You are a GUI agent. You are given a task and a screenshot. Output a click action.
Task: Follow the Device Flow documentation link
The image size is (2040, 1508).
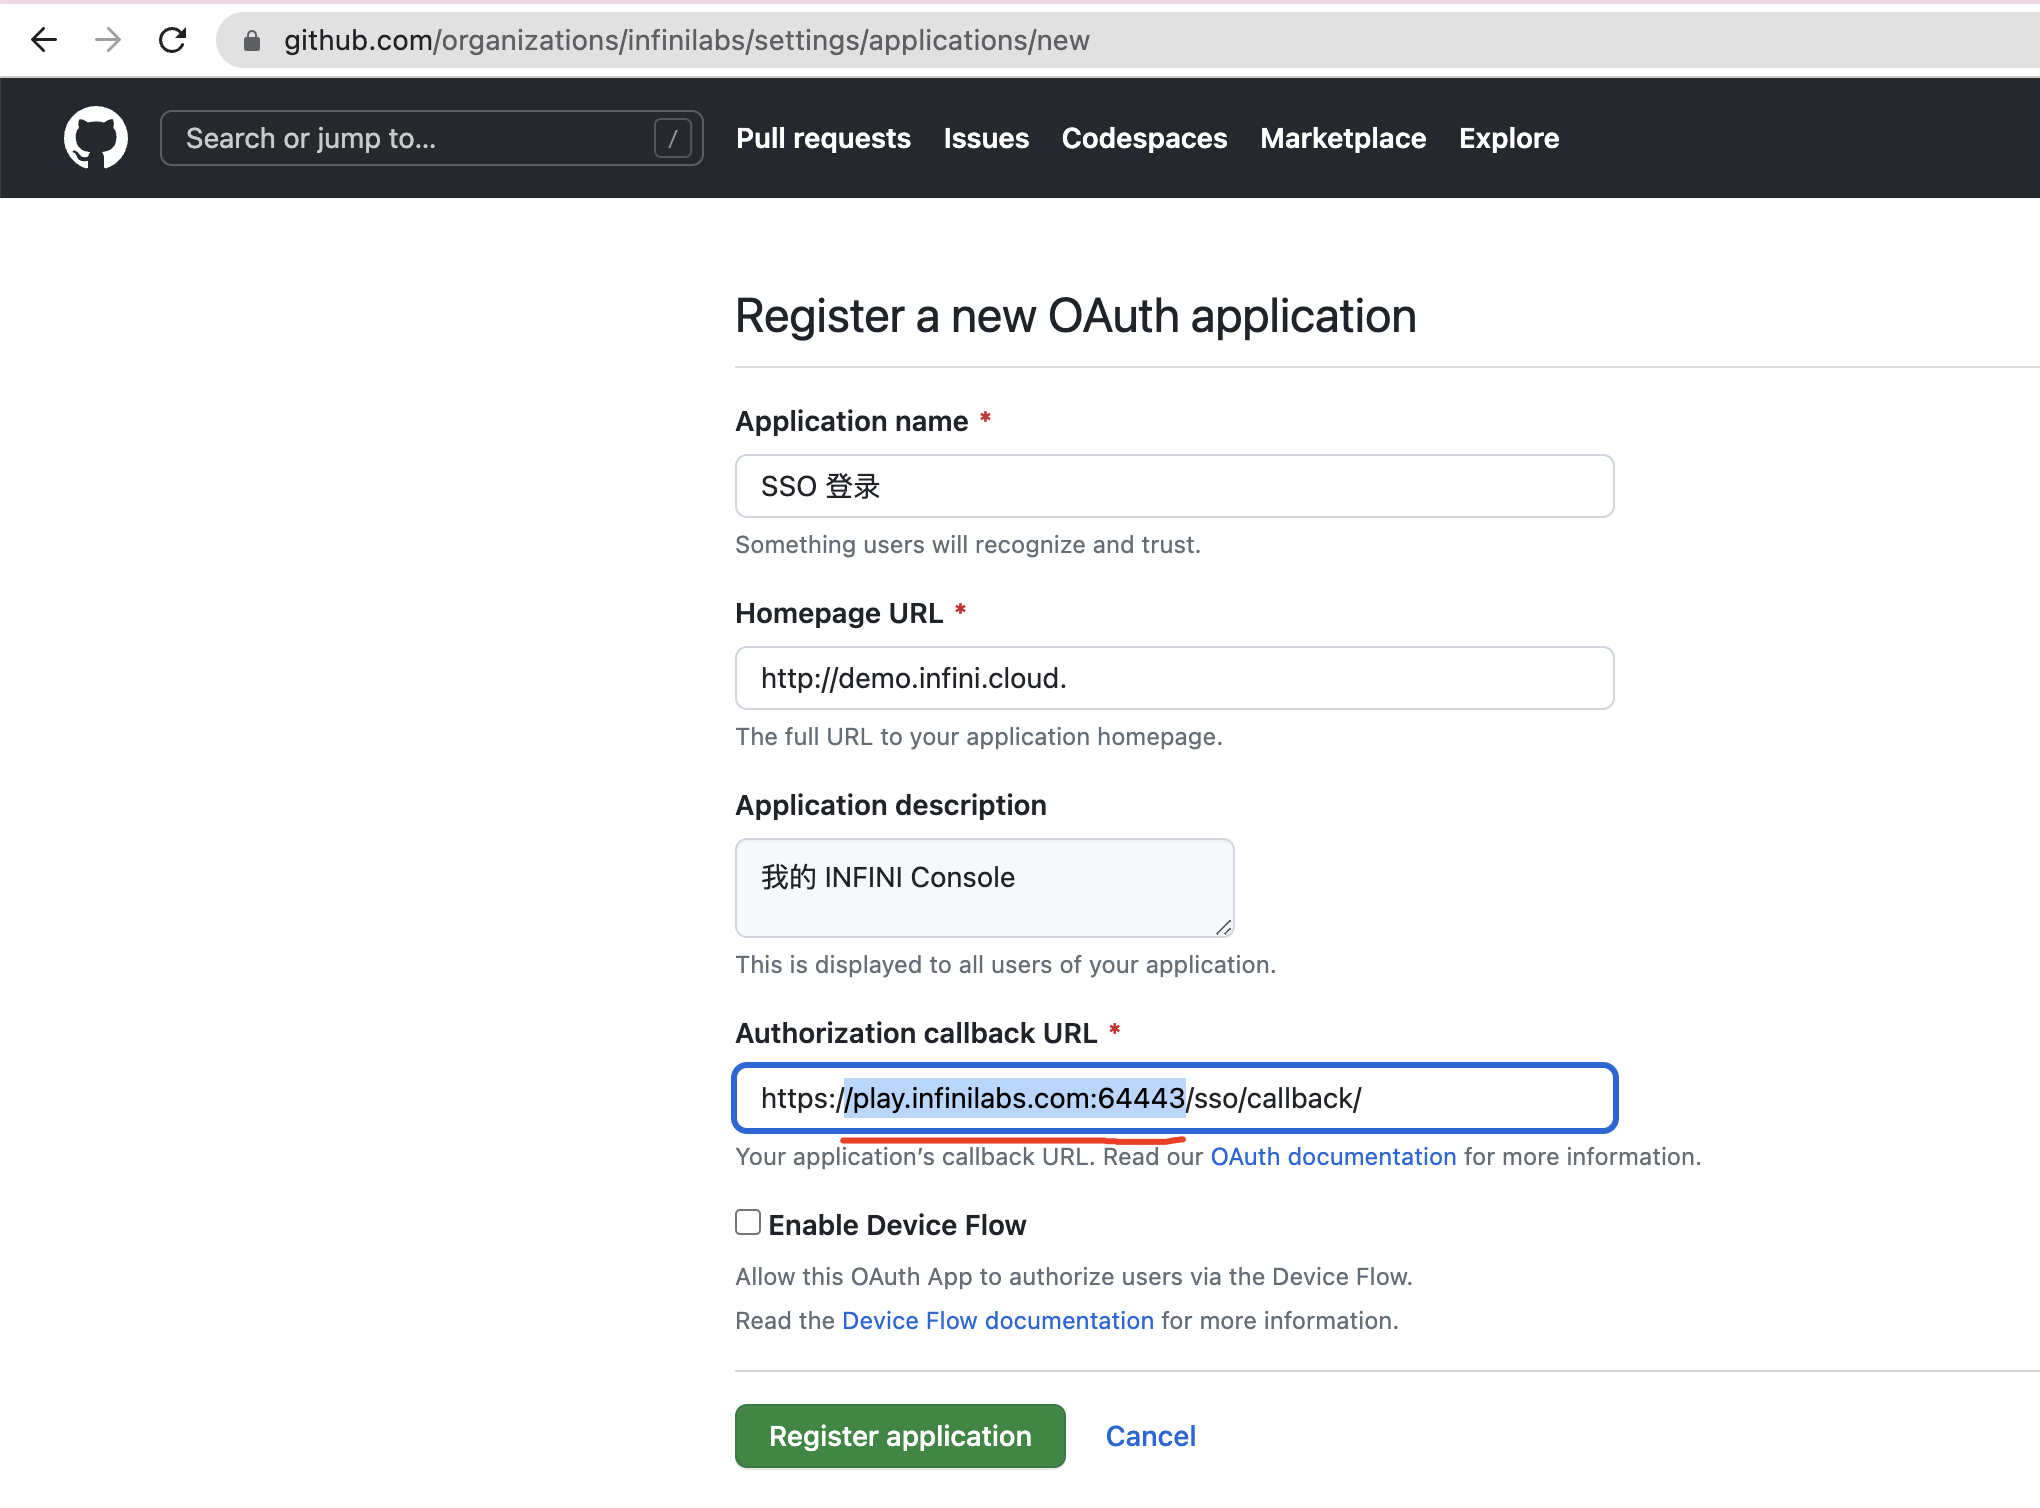(997, 1320)
